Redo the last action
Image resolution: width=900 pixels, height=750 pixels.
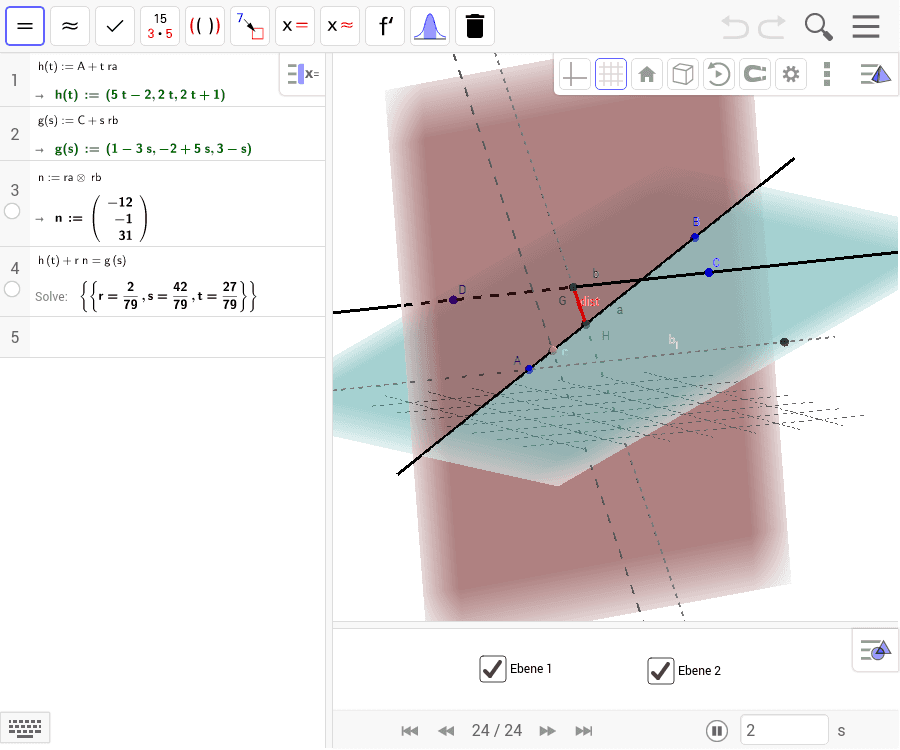[771, 26]
